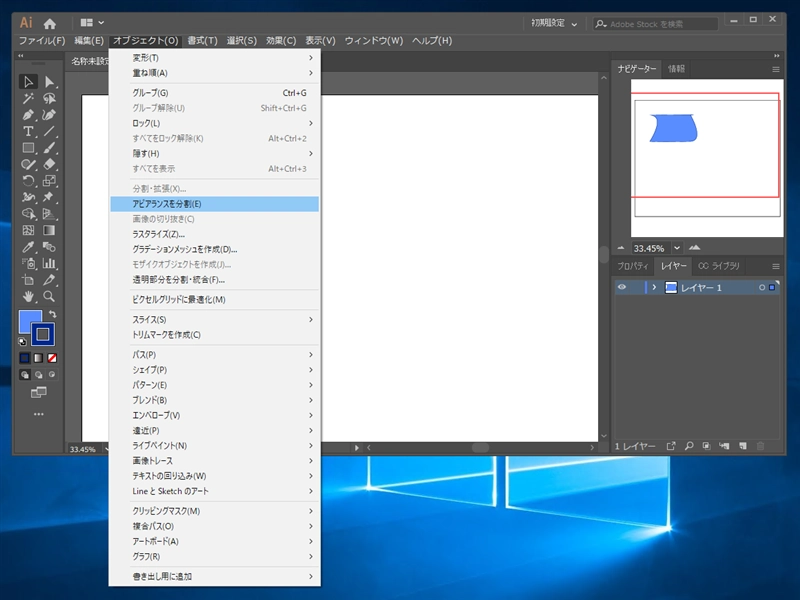Click the Adobe Stock search field
Screen dimensions: 800x600
click(656, 23)
